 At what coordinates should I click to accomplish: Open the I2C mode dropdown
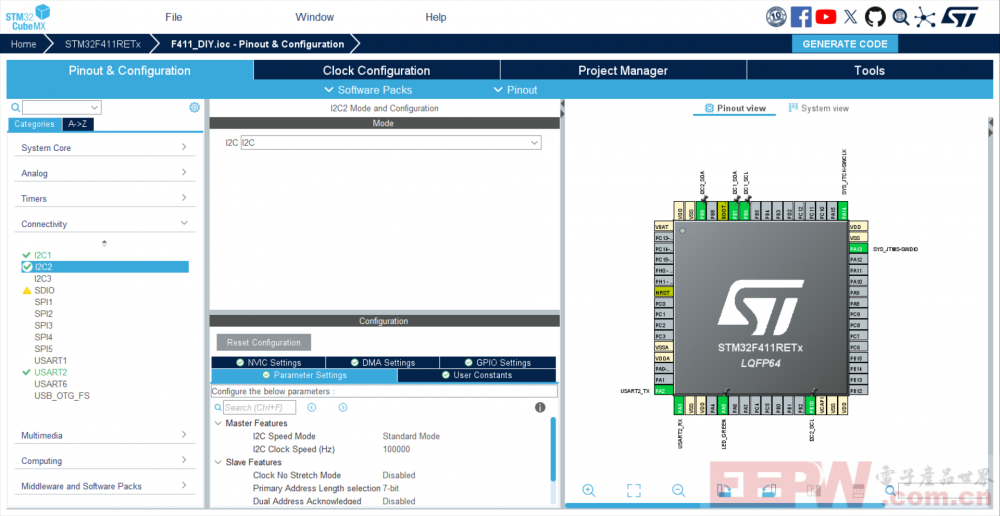tap(391, 143)
